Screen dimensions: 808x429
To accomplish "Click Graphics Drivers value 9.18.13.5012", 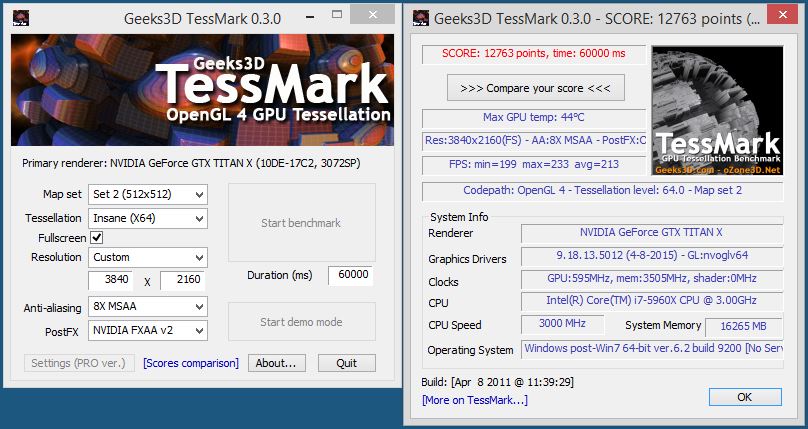I will click(652, 256).
